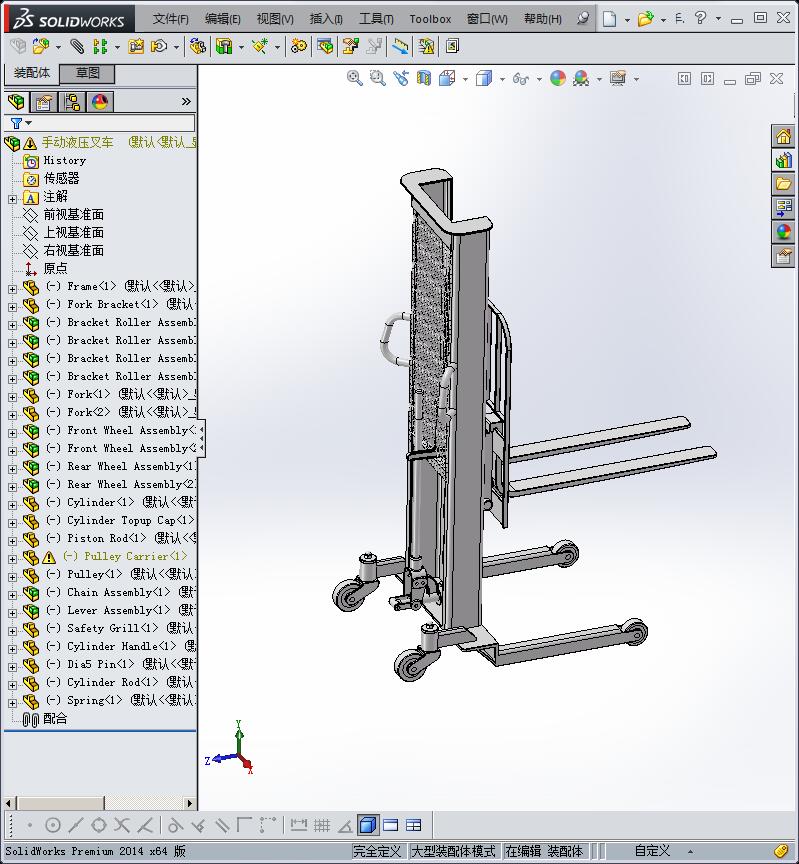Click the Line sketch tool icon
Image resolution: width=799 pixels, height=864 pixels.
coord(75,825)
